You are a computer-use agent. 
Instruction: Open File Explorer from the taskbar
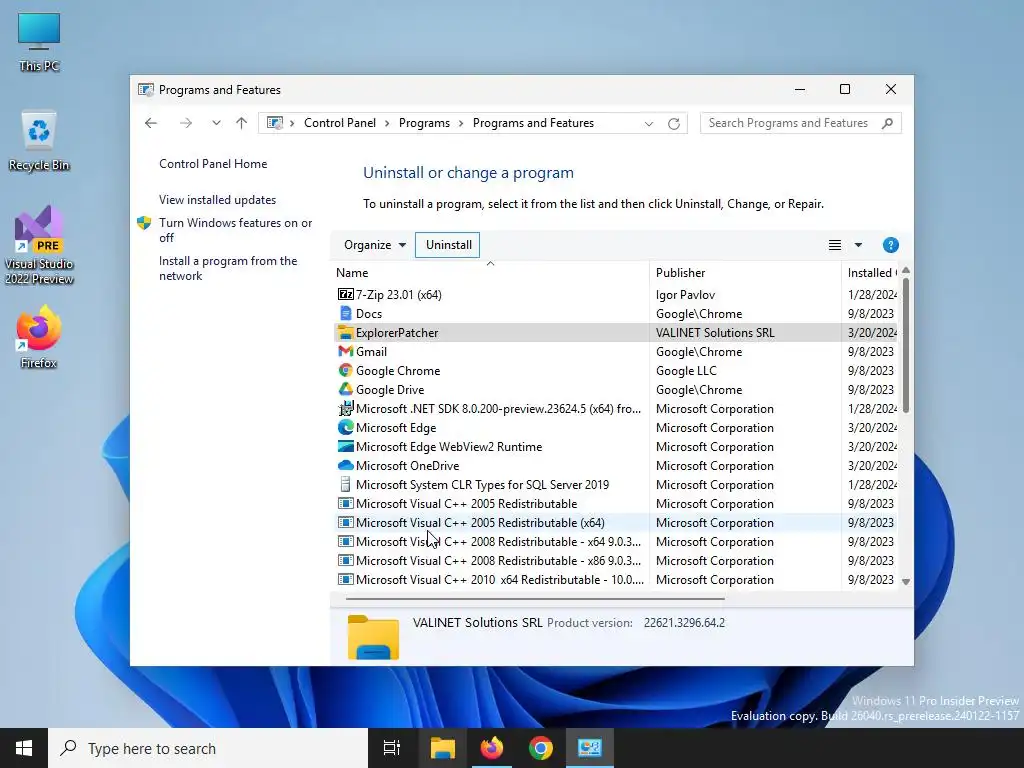(442, 748)
